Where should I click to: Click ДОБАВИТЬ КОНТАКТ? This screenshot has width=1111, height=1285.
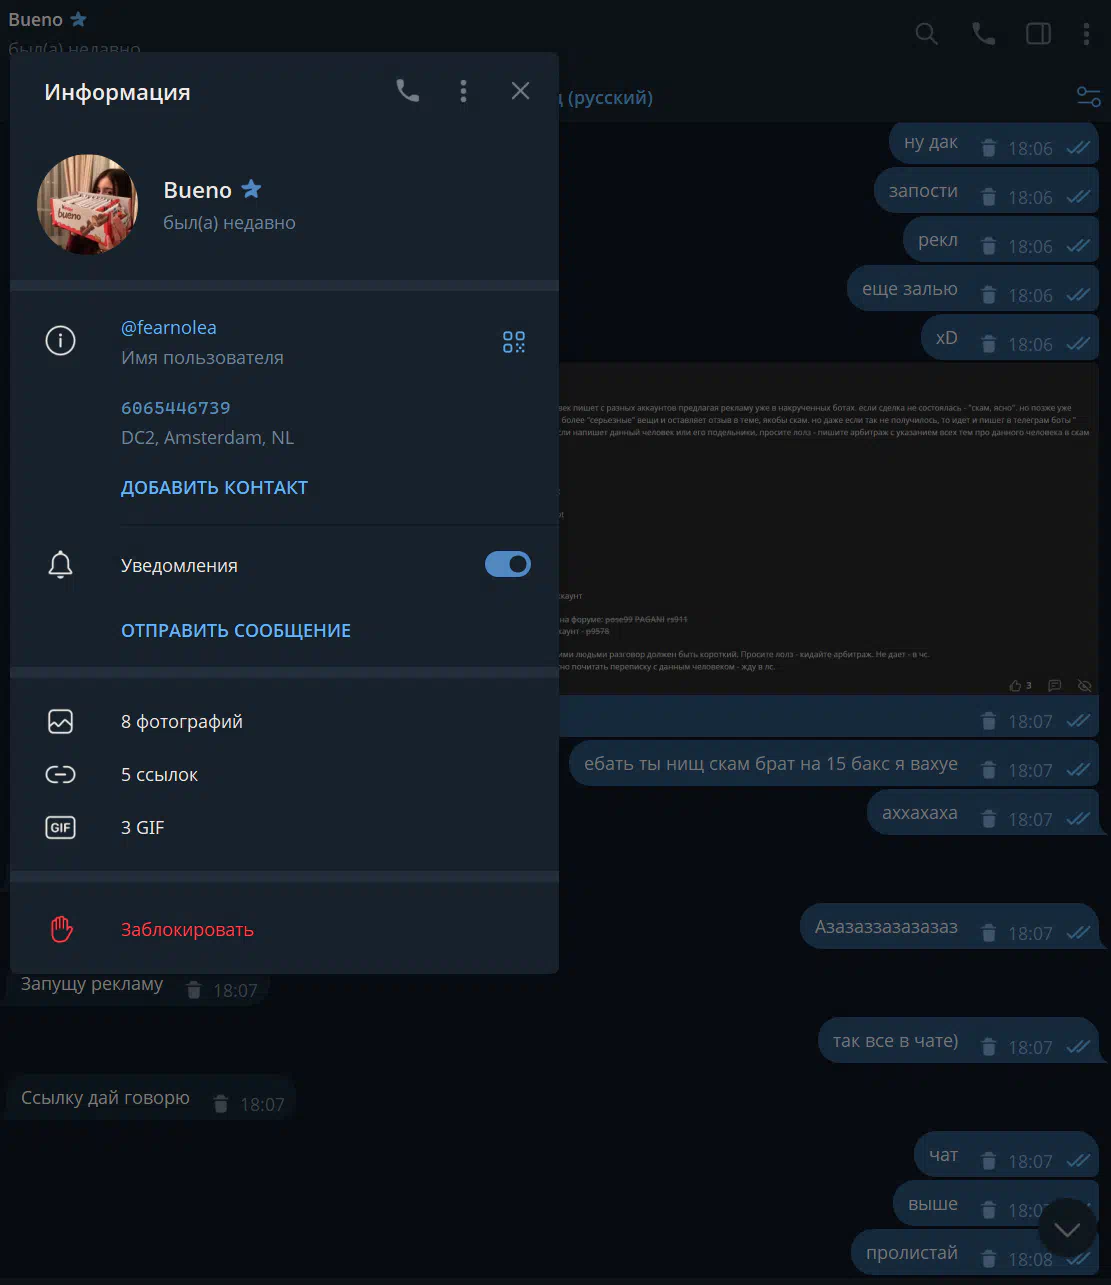(214, 487)
